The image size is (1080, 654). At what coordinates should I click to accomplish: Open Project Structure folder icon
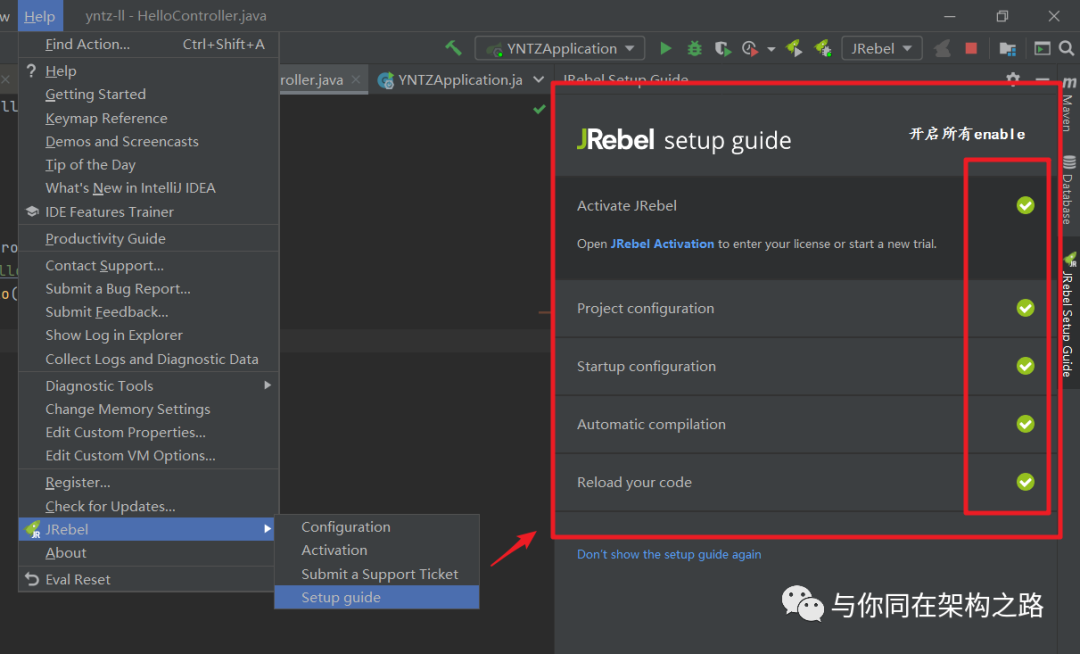tap(1008, 49)
